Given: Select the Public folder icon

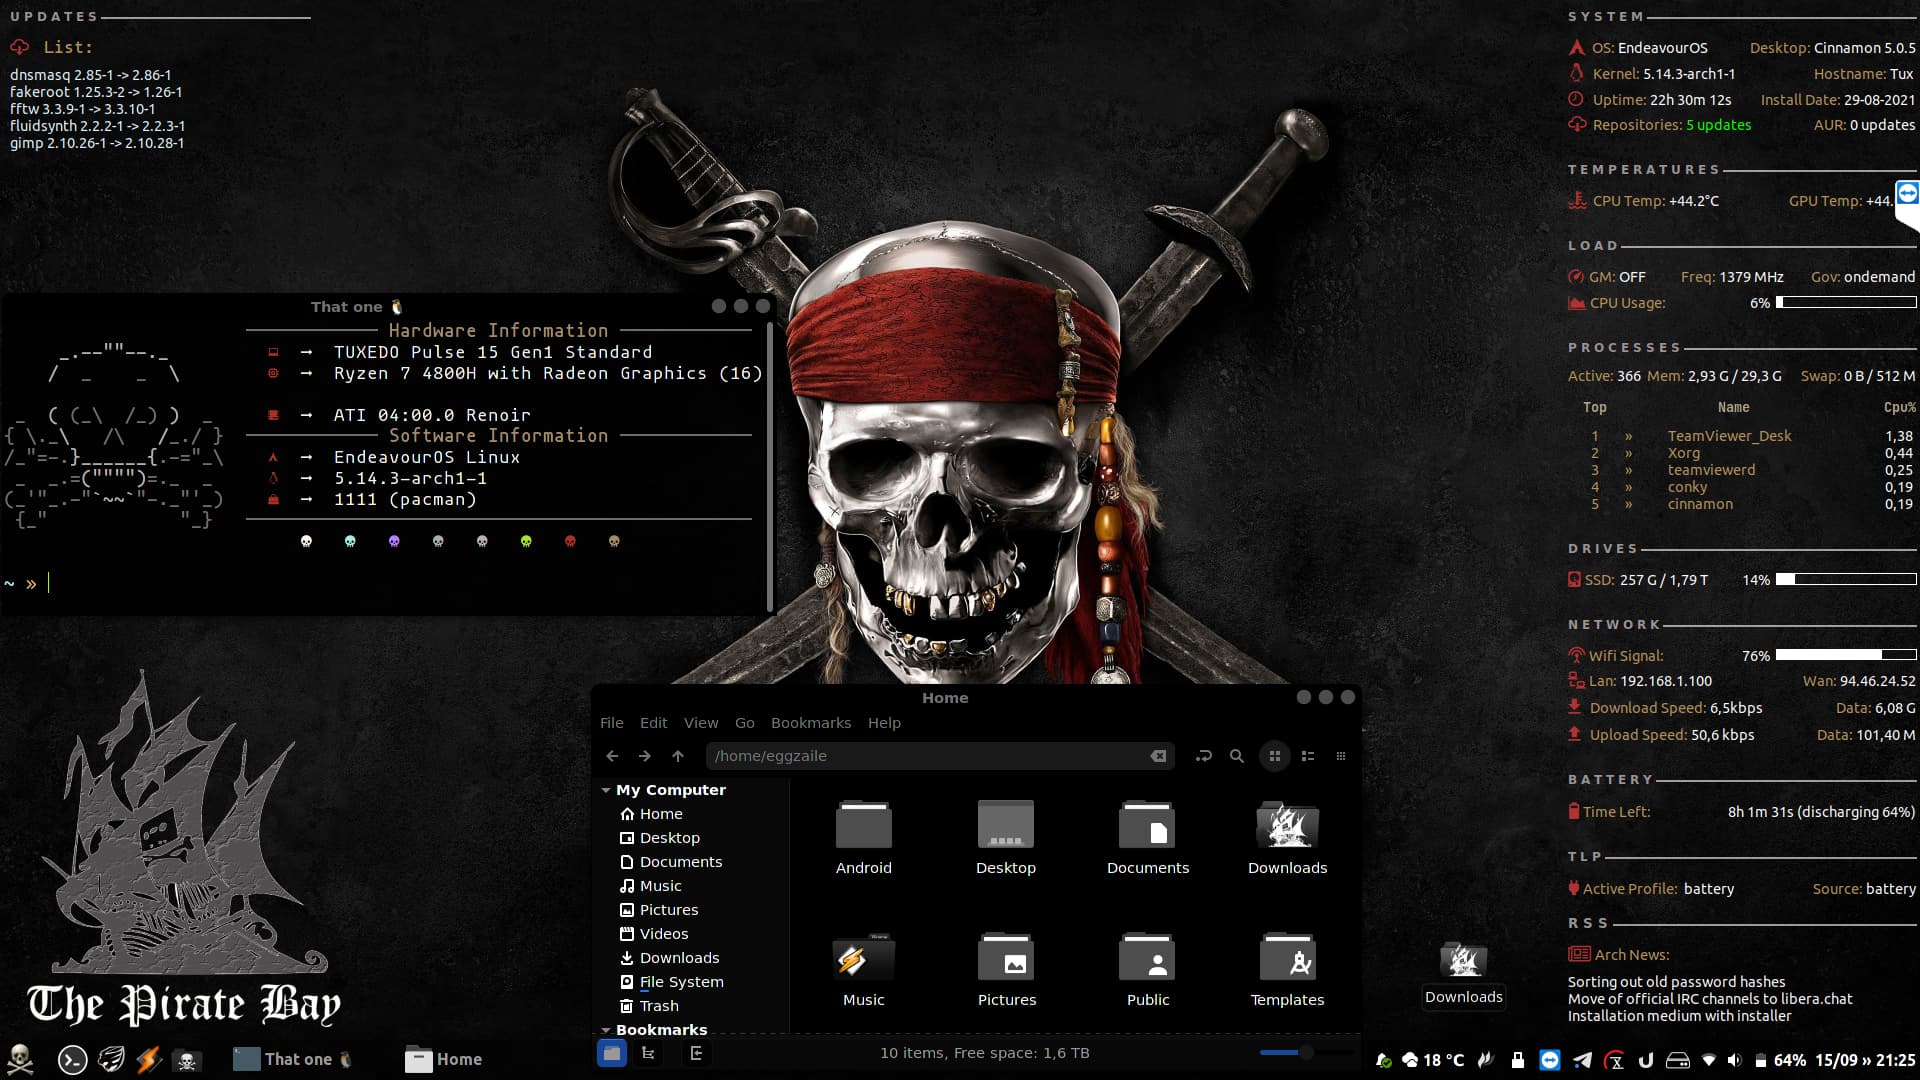Looking at the screenshot, I should (x=1147, y=958).
